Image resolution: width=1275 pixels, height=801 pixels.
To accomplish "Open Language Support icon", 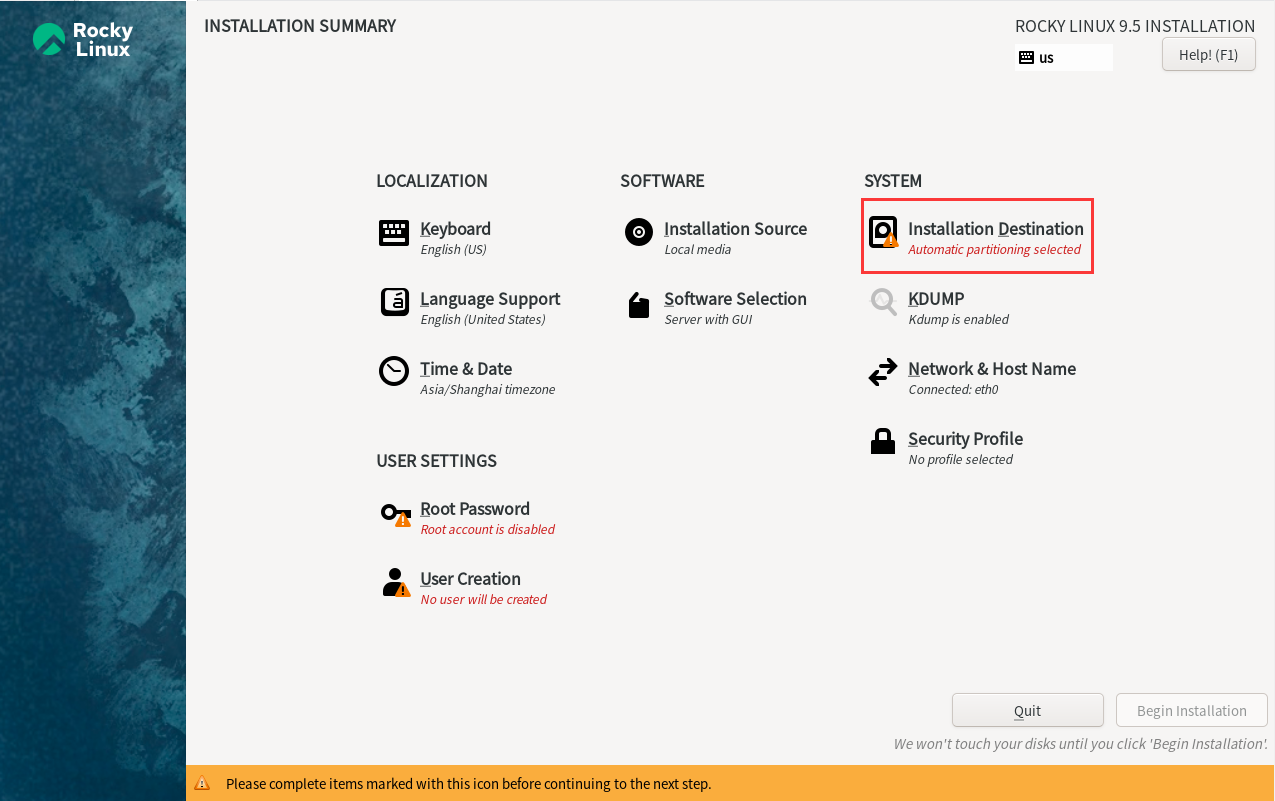I will (x=395, y=302).
